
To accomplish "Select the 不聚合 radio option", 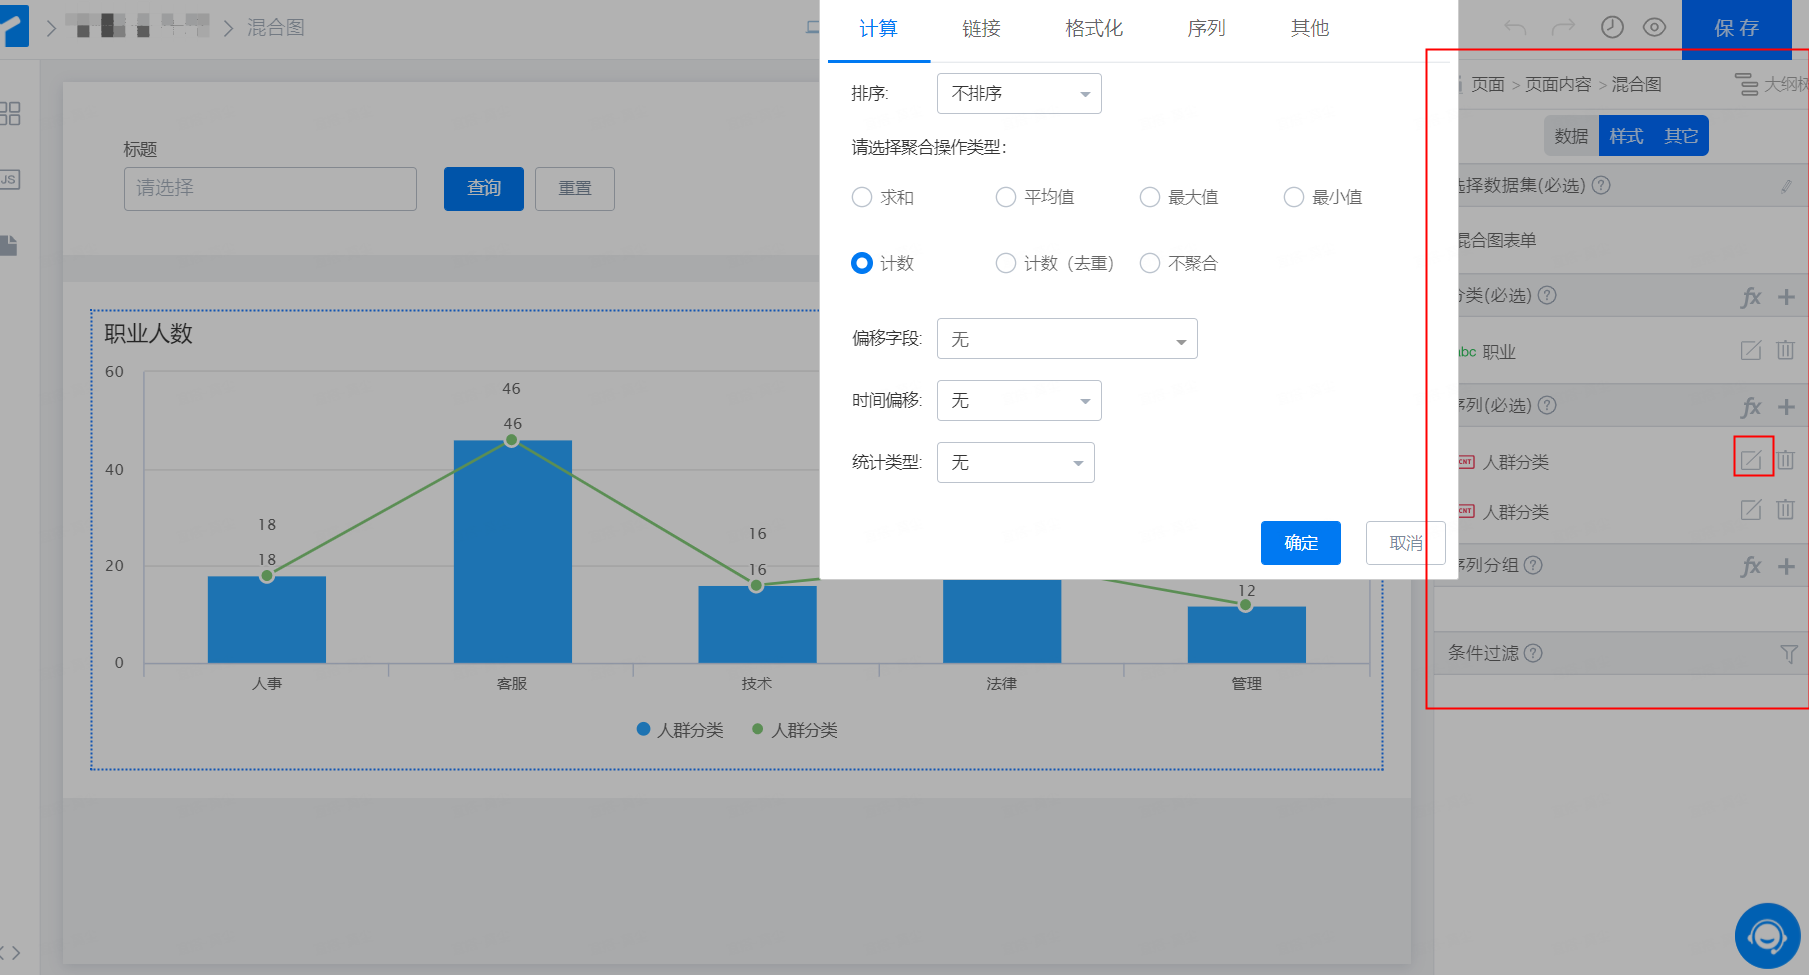I will (x=1150, y=263).
